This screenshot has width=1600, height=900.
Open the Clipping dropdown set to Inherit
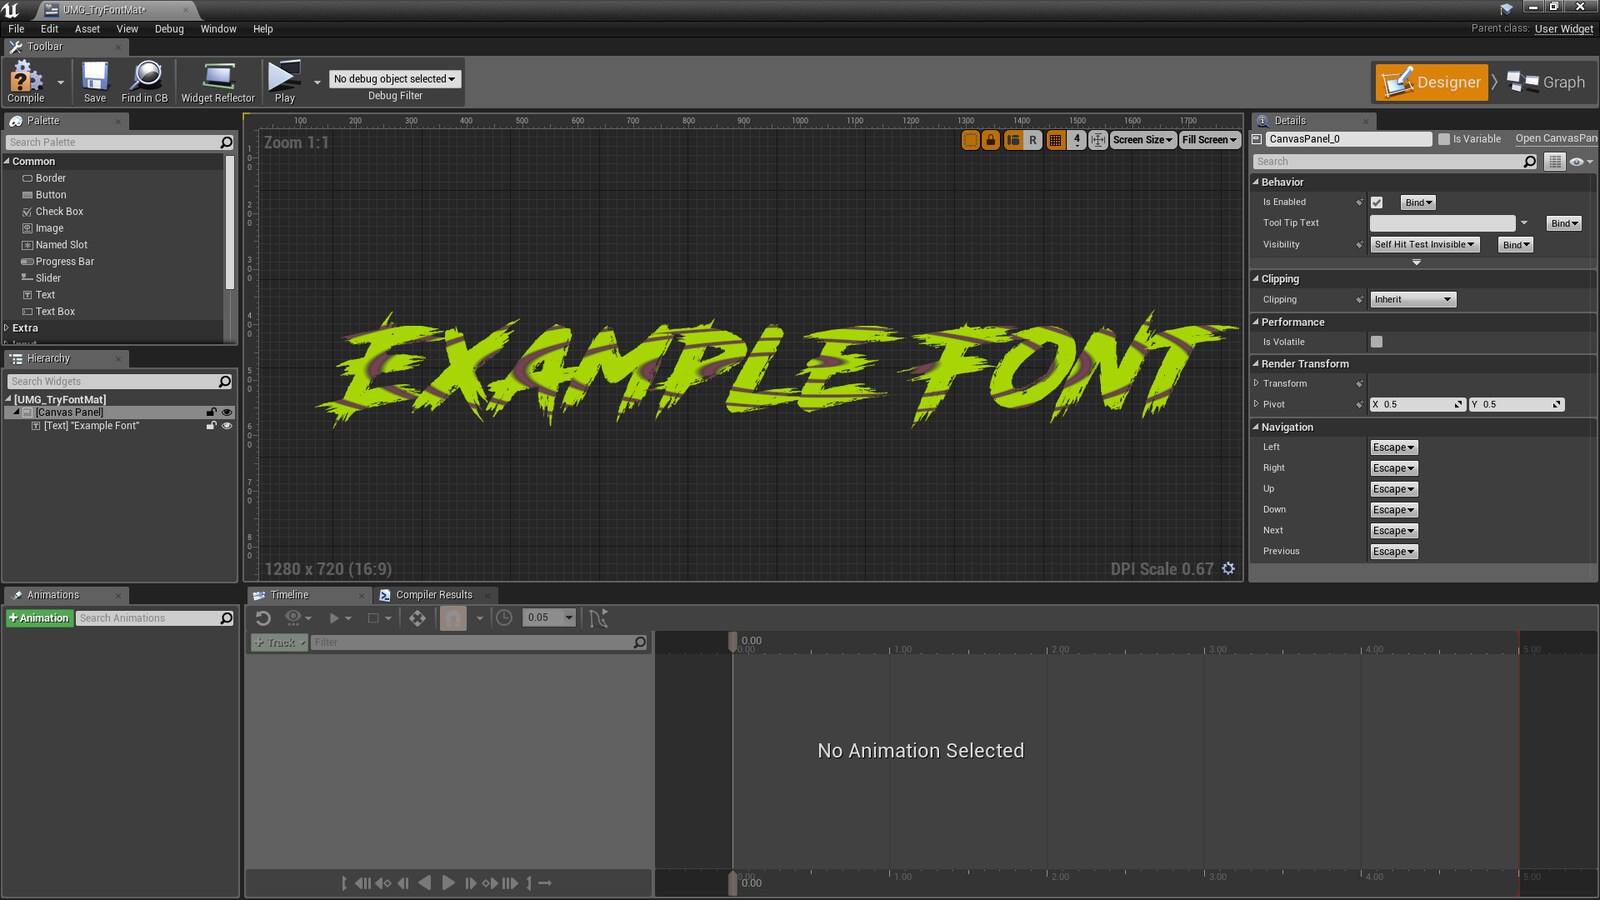[1413, 299]
